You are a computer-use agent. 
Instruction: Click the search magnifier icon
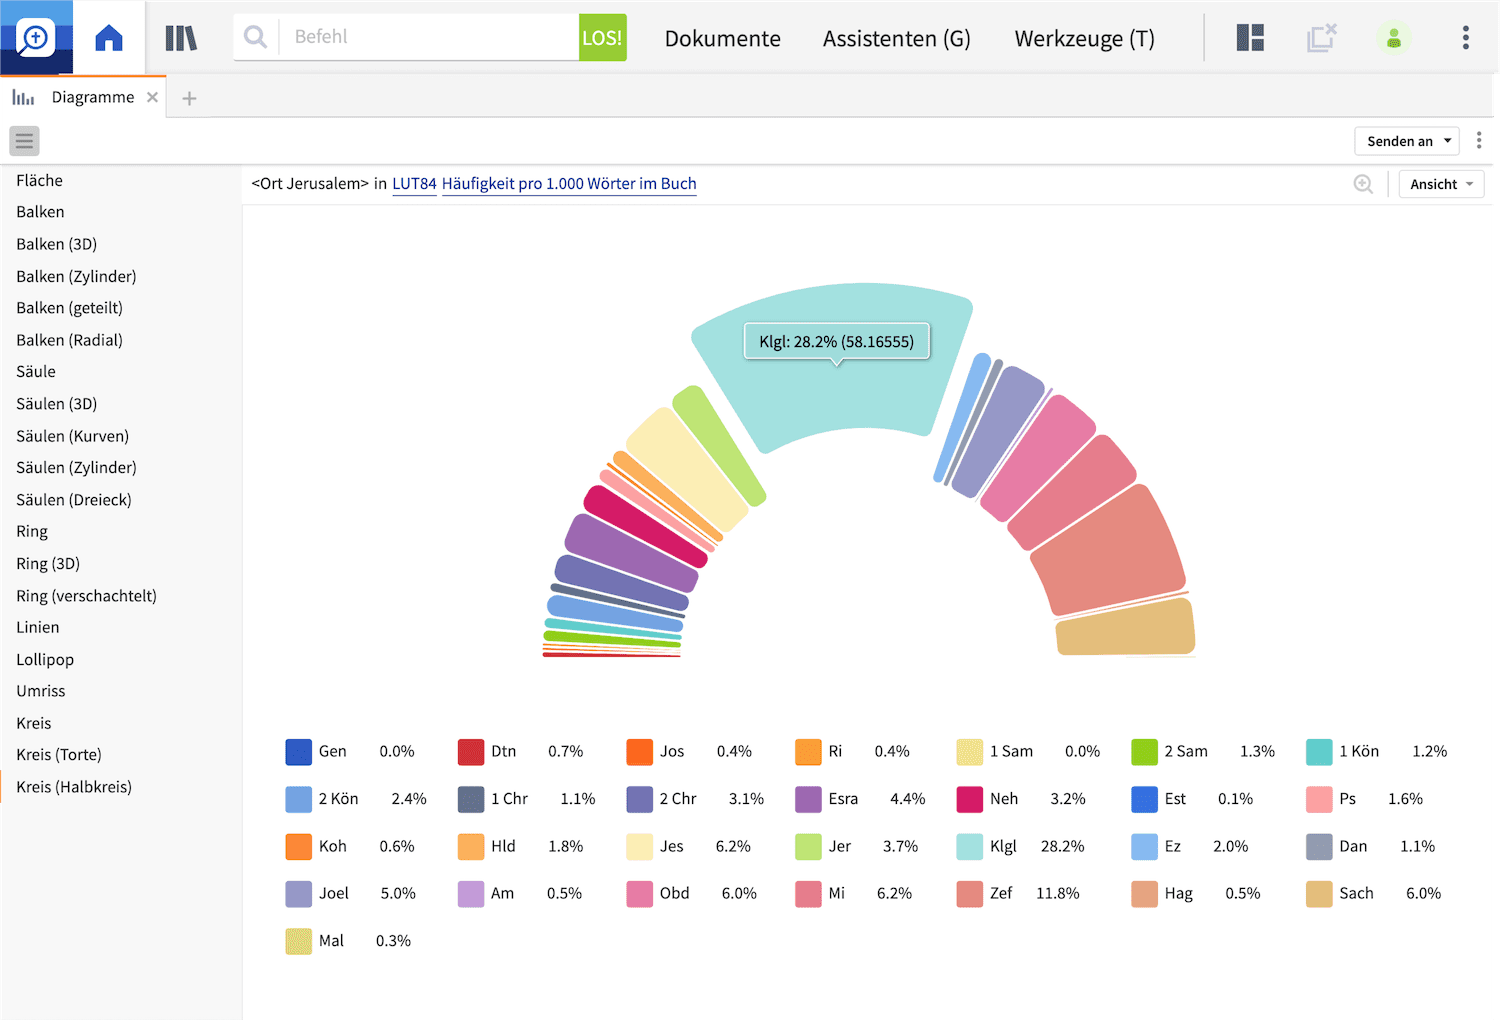tap(256, 37)
